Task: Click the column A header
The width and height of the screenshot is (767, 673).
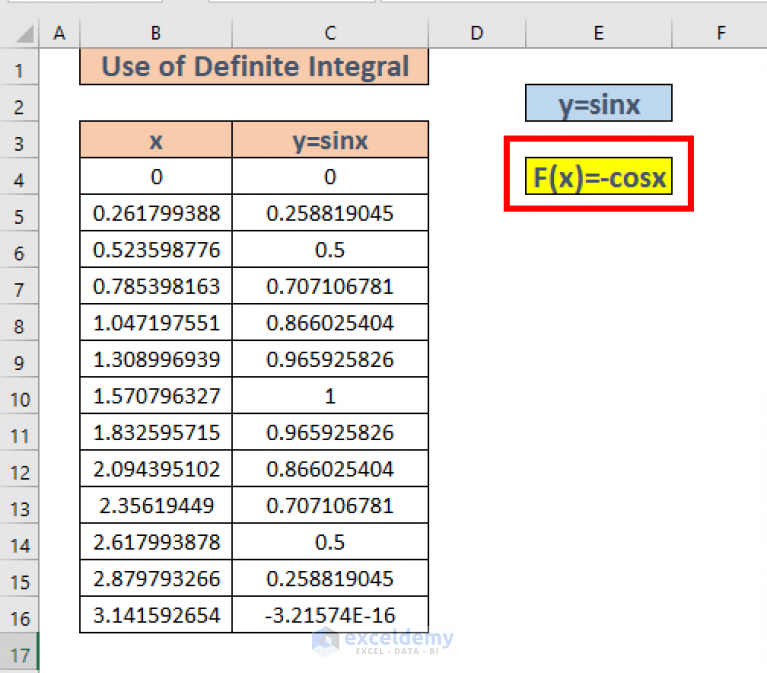Action: (59, 34)
